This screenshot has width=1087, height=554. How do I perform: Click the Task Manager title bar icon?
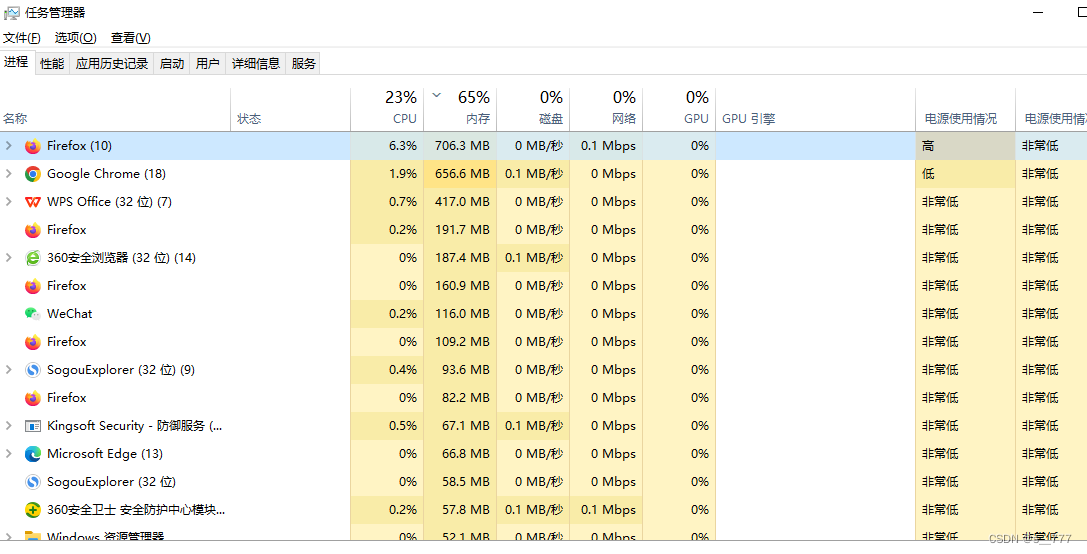point(11,12)
